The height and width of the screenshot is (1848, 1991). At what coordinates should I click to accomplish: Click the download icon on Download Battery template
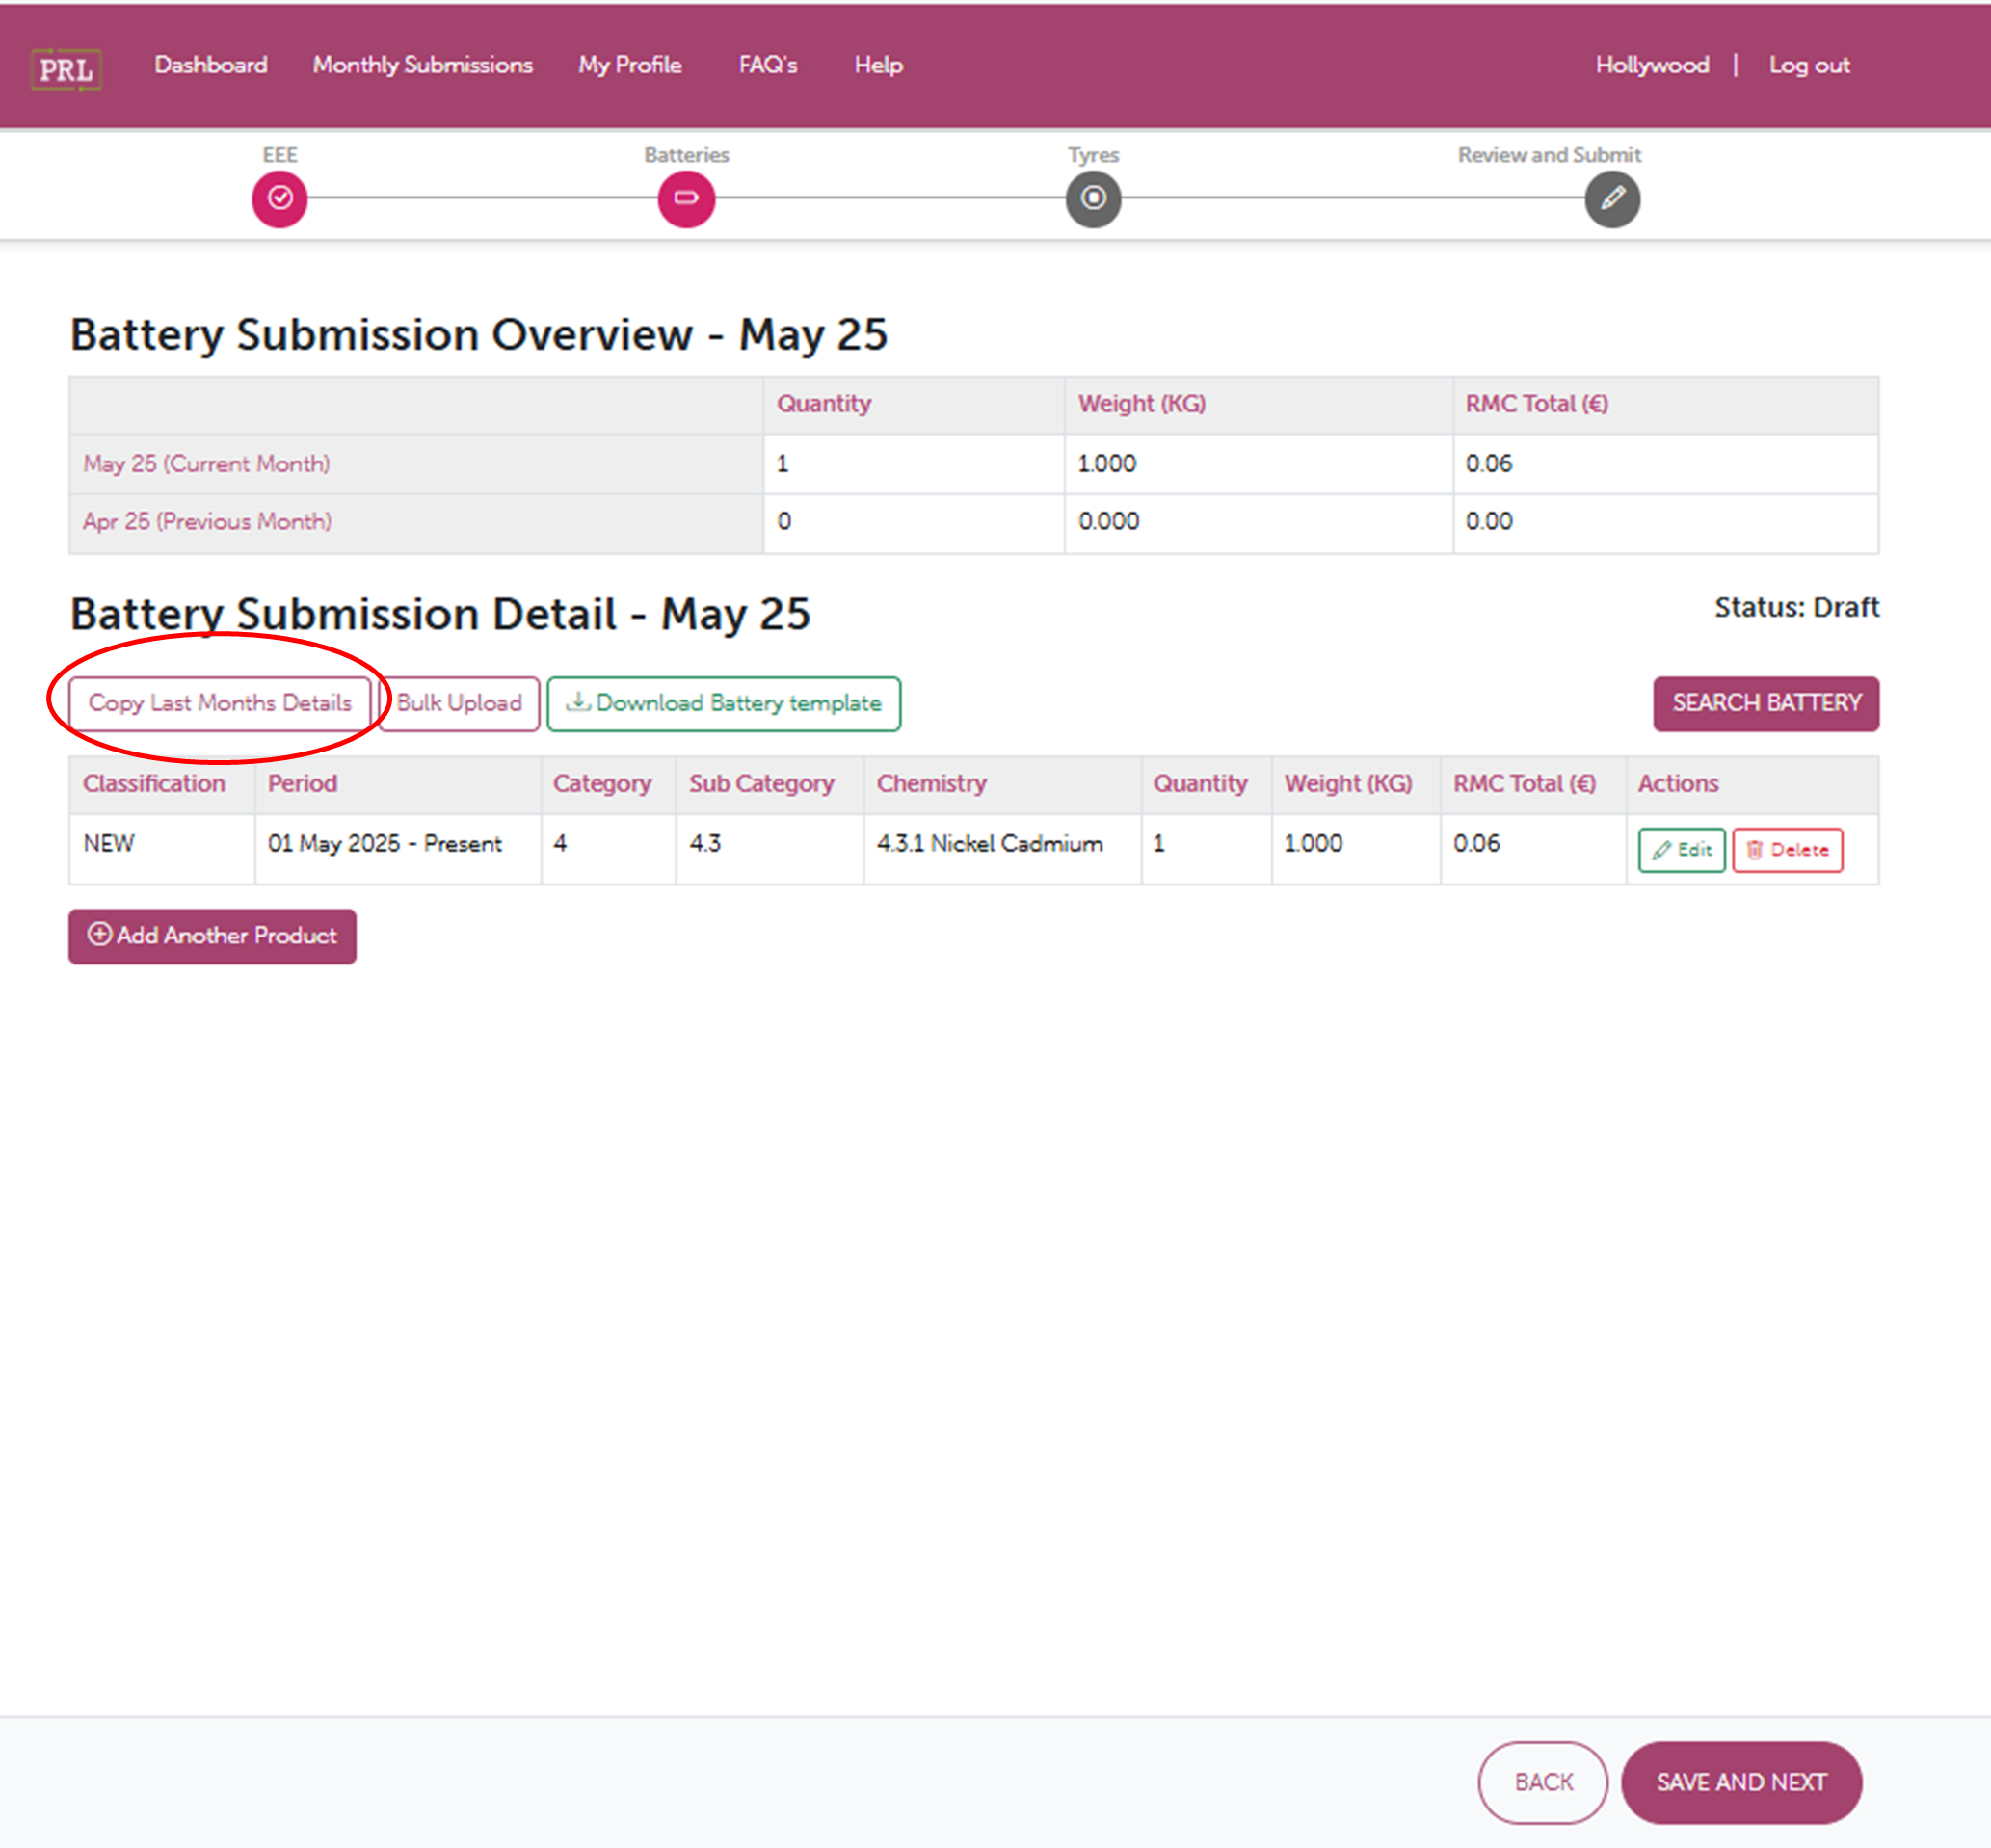pos(578,703)
